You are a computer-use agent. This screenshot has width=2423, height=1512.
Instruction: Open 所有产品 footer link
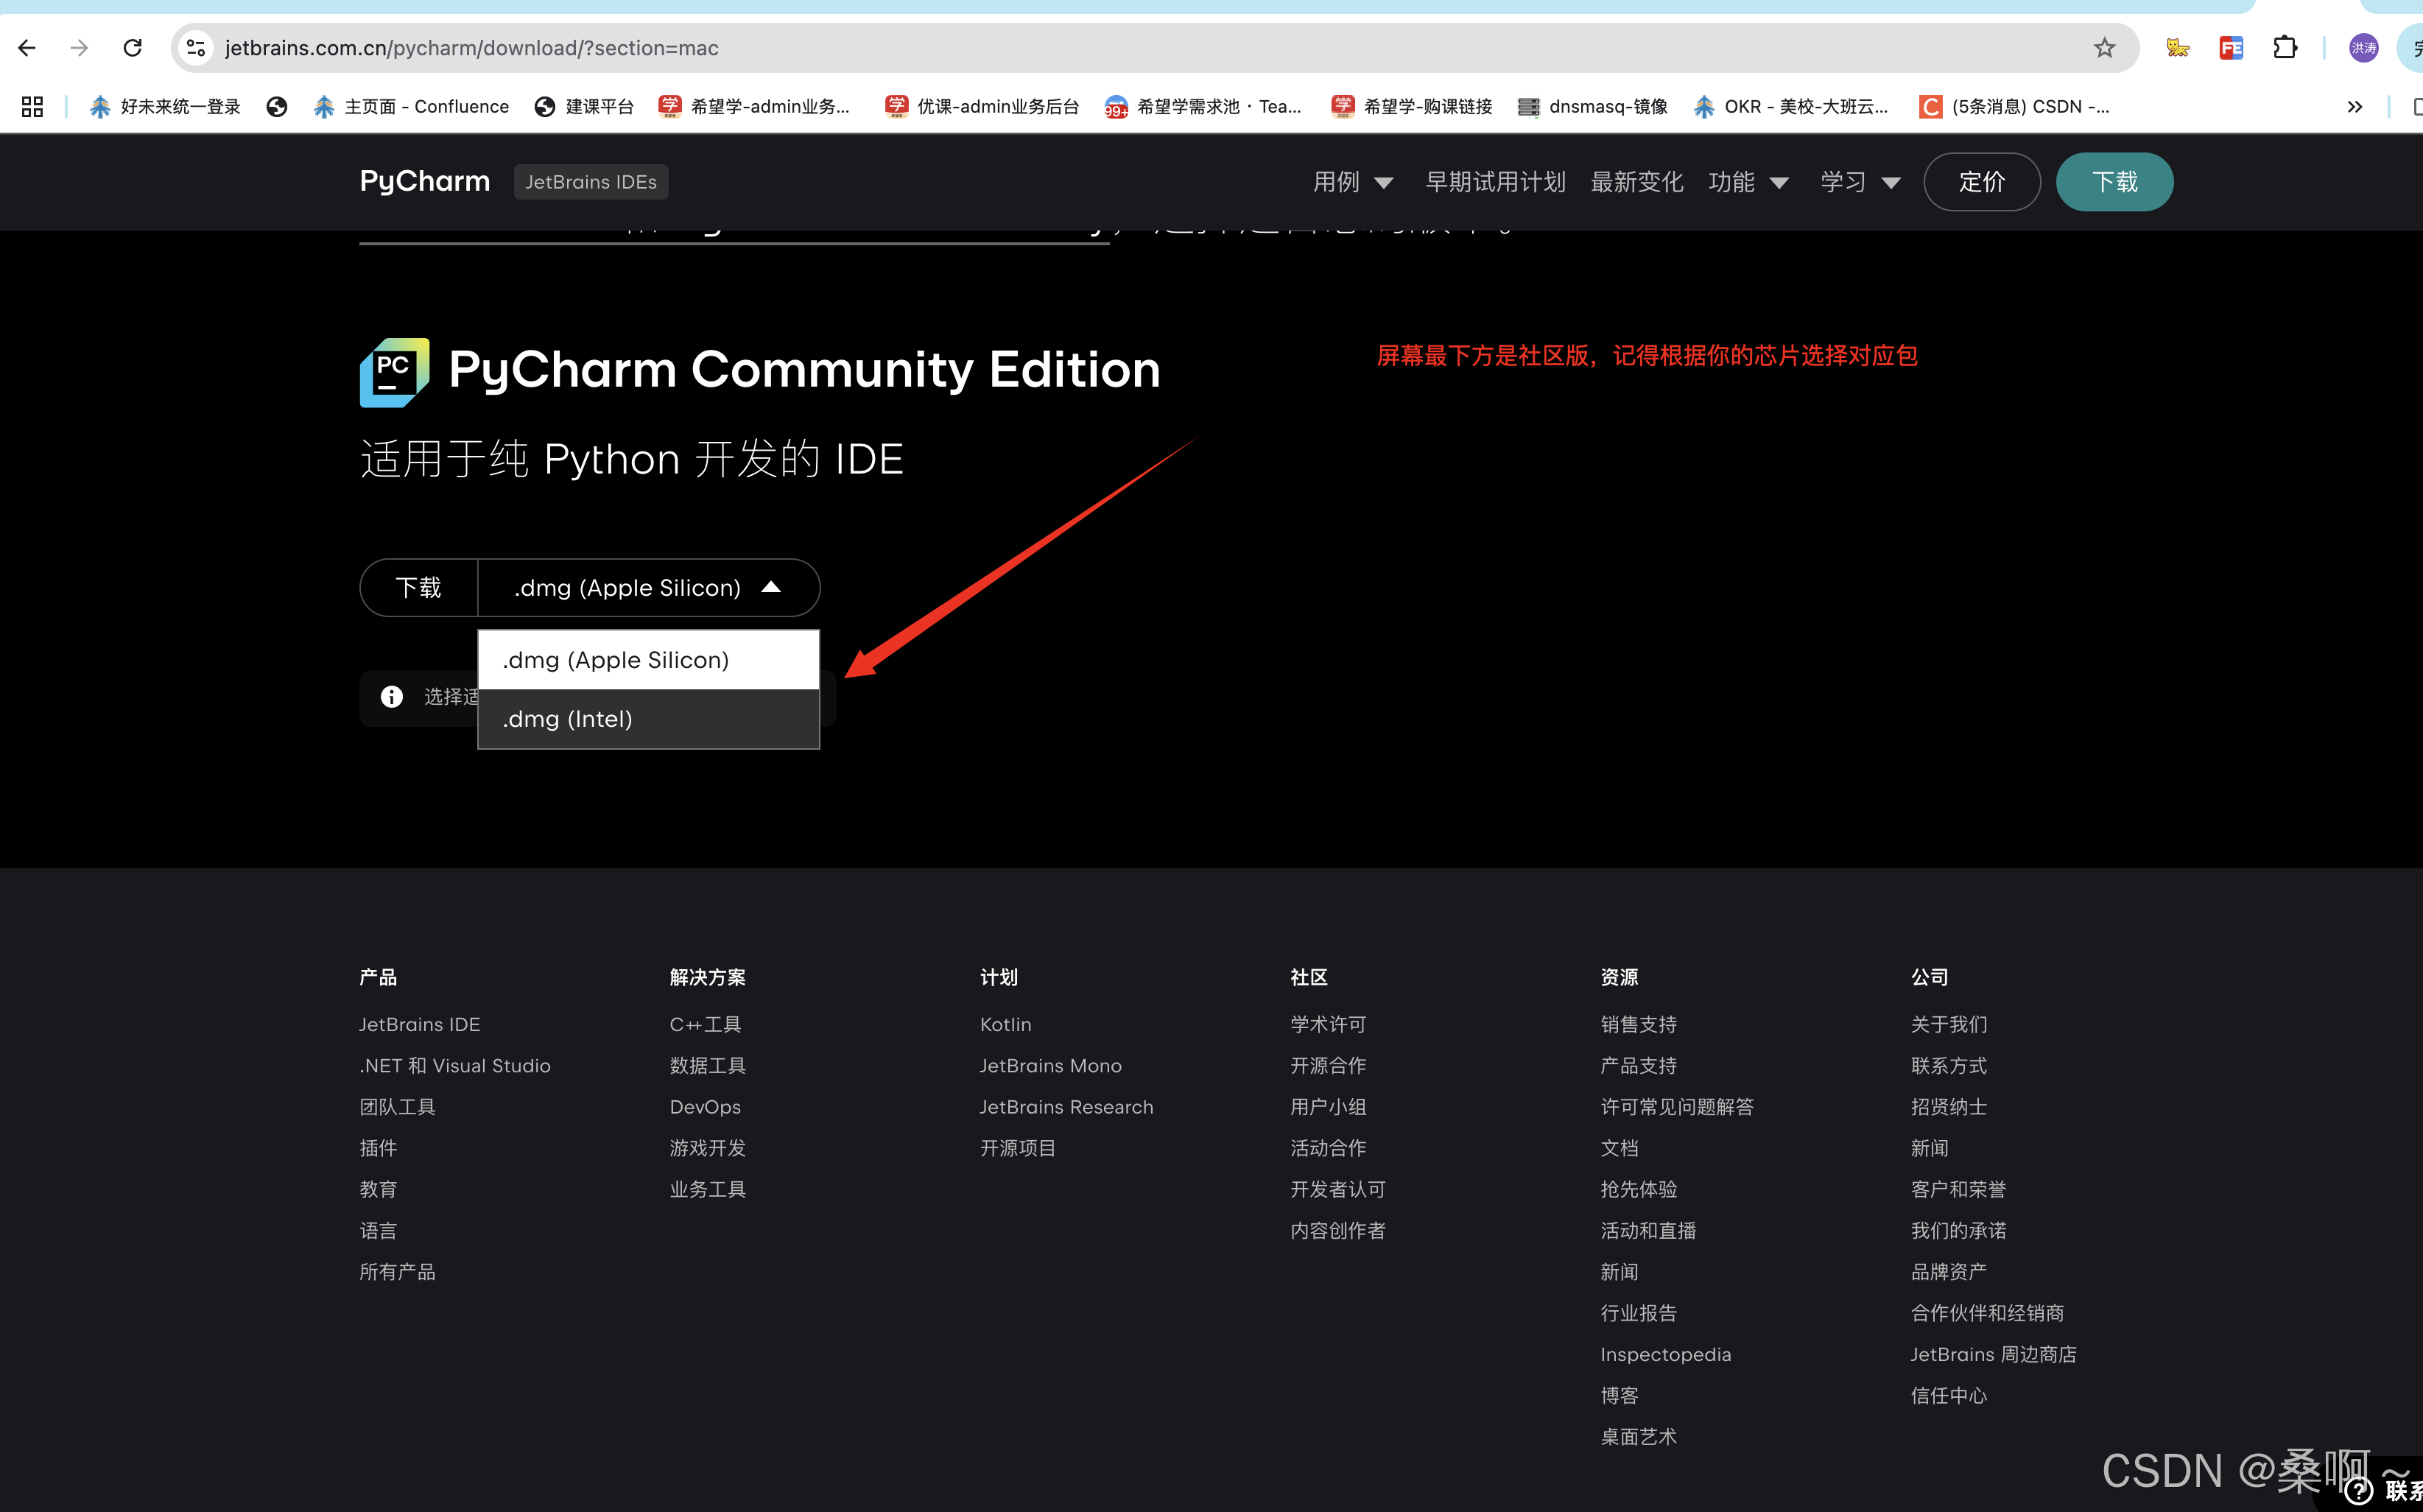[397, 1271]
